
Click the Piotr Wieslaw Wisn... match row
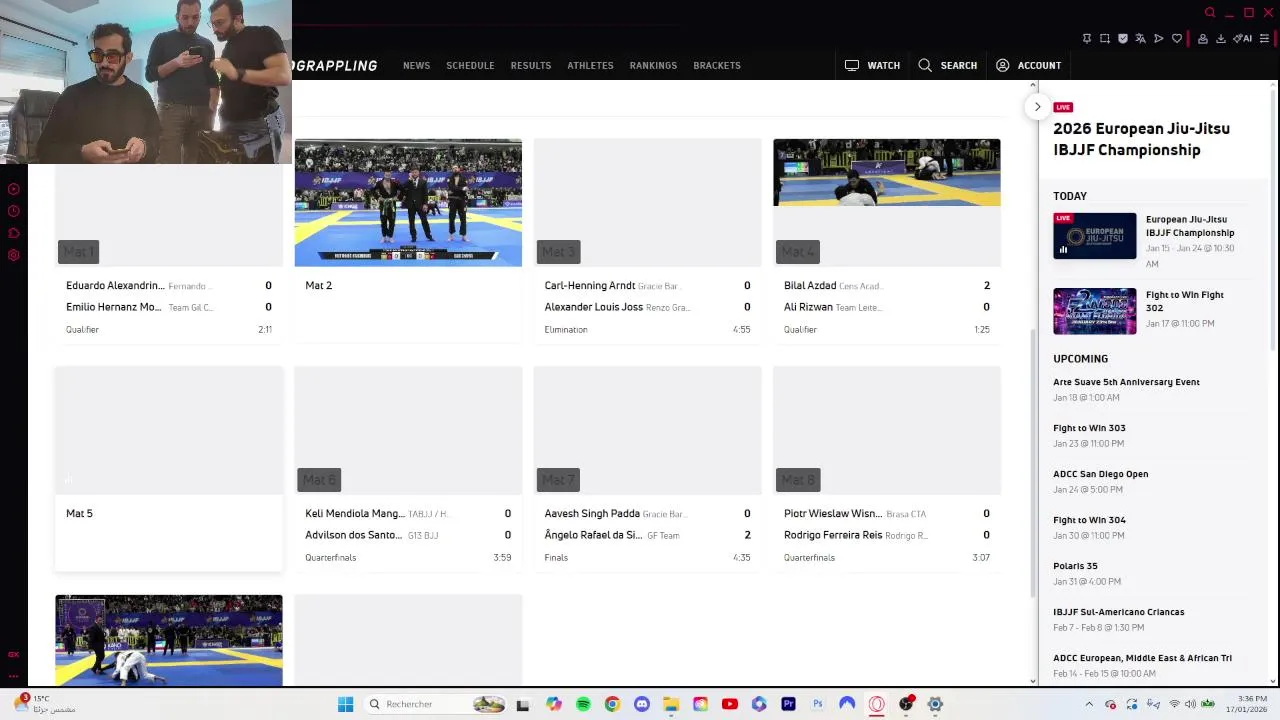click(x=886, y=514)
